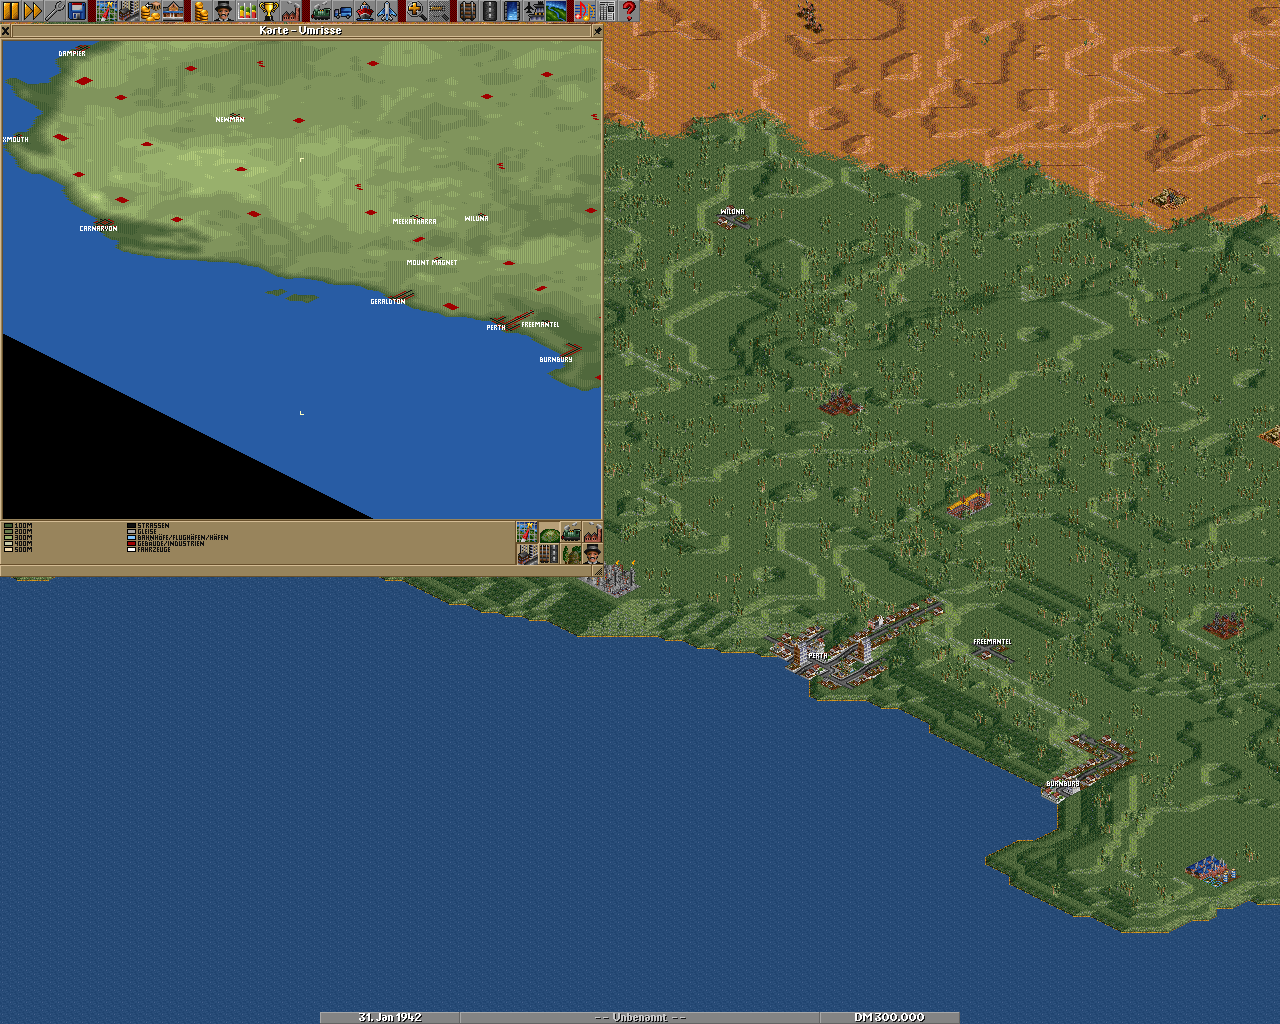1280x1024 pixels.
Task: Open the airport construction tool
Action: pos(534,11)
